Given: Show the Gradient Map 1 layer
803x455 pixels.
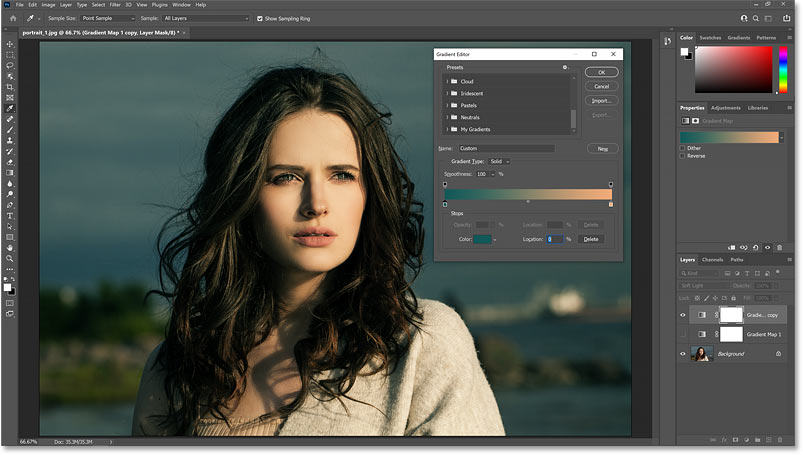Looking at the screenshot, I should click(683, 335).
